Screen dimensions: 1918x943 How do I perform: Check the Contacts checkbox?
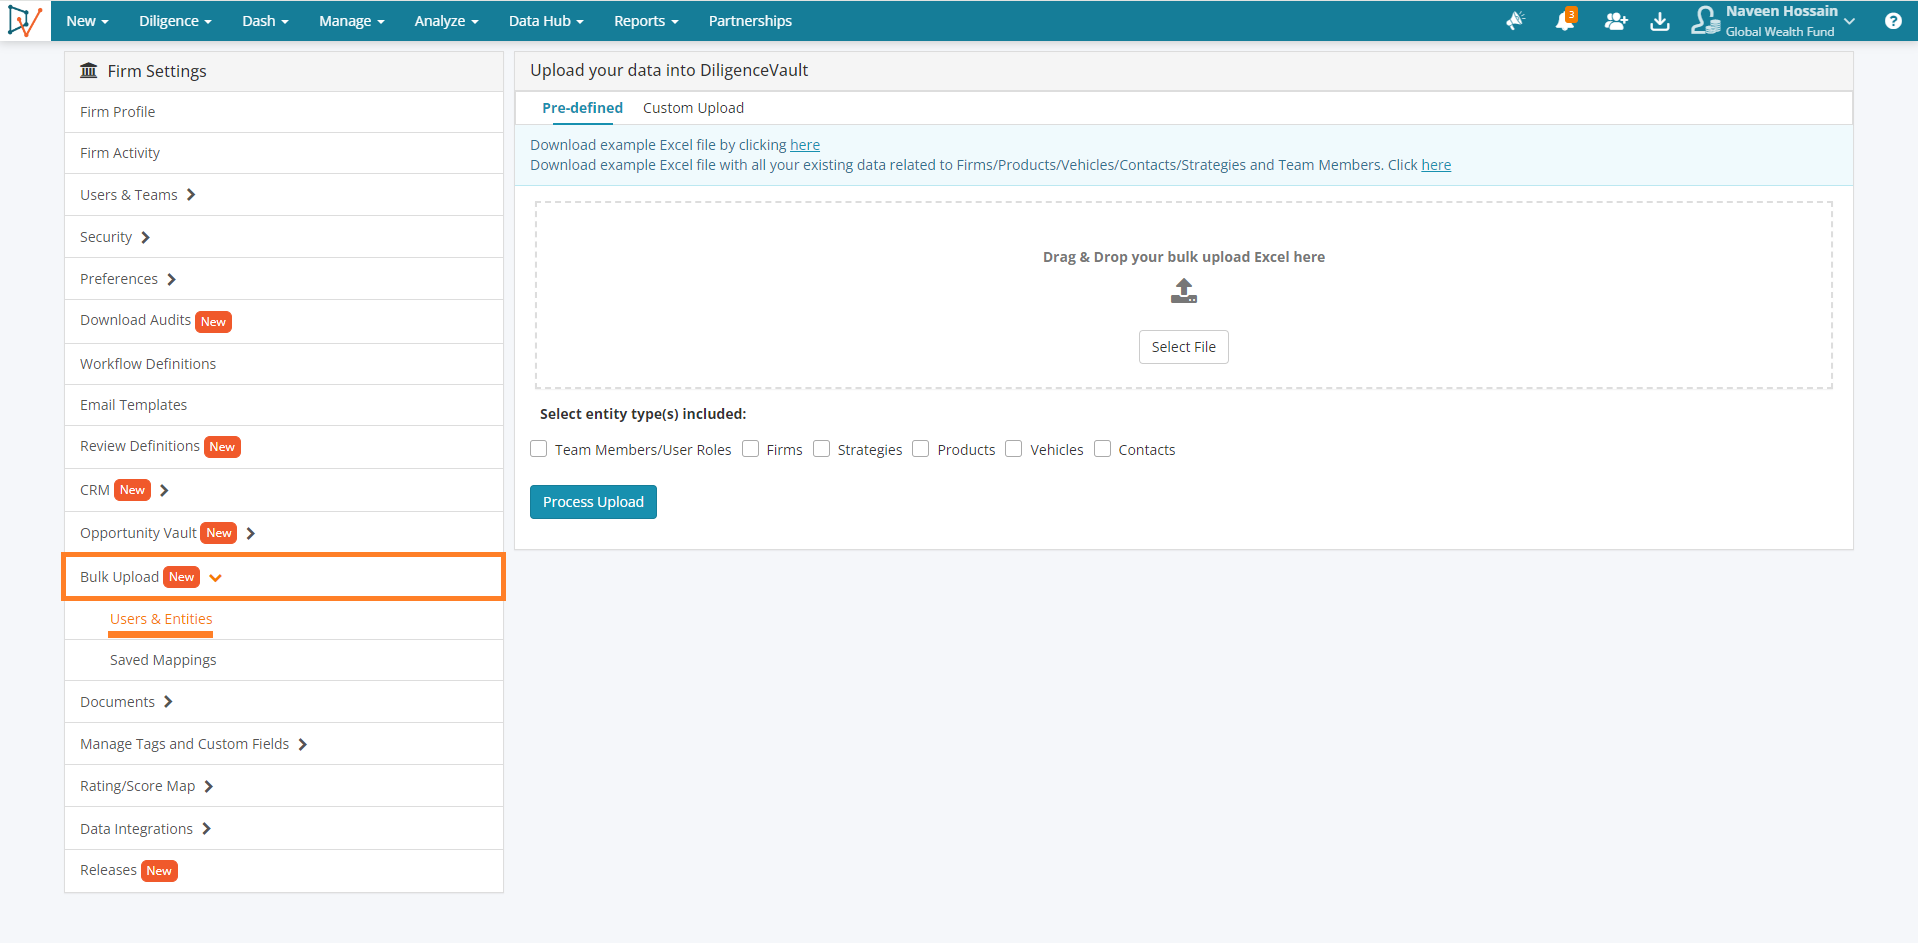click(1103, 449)
